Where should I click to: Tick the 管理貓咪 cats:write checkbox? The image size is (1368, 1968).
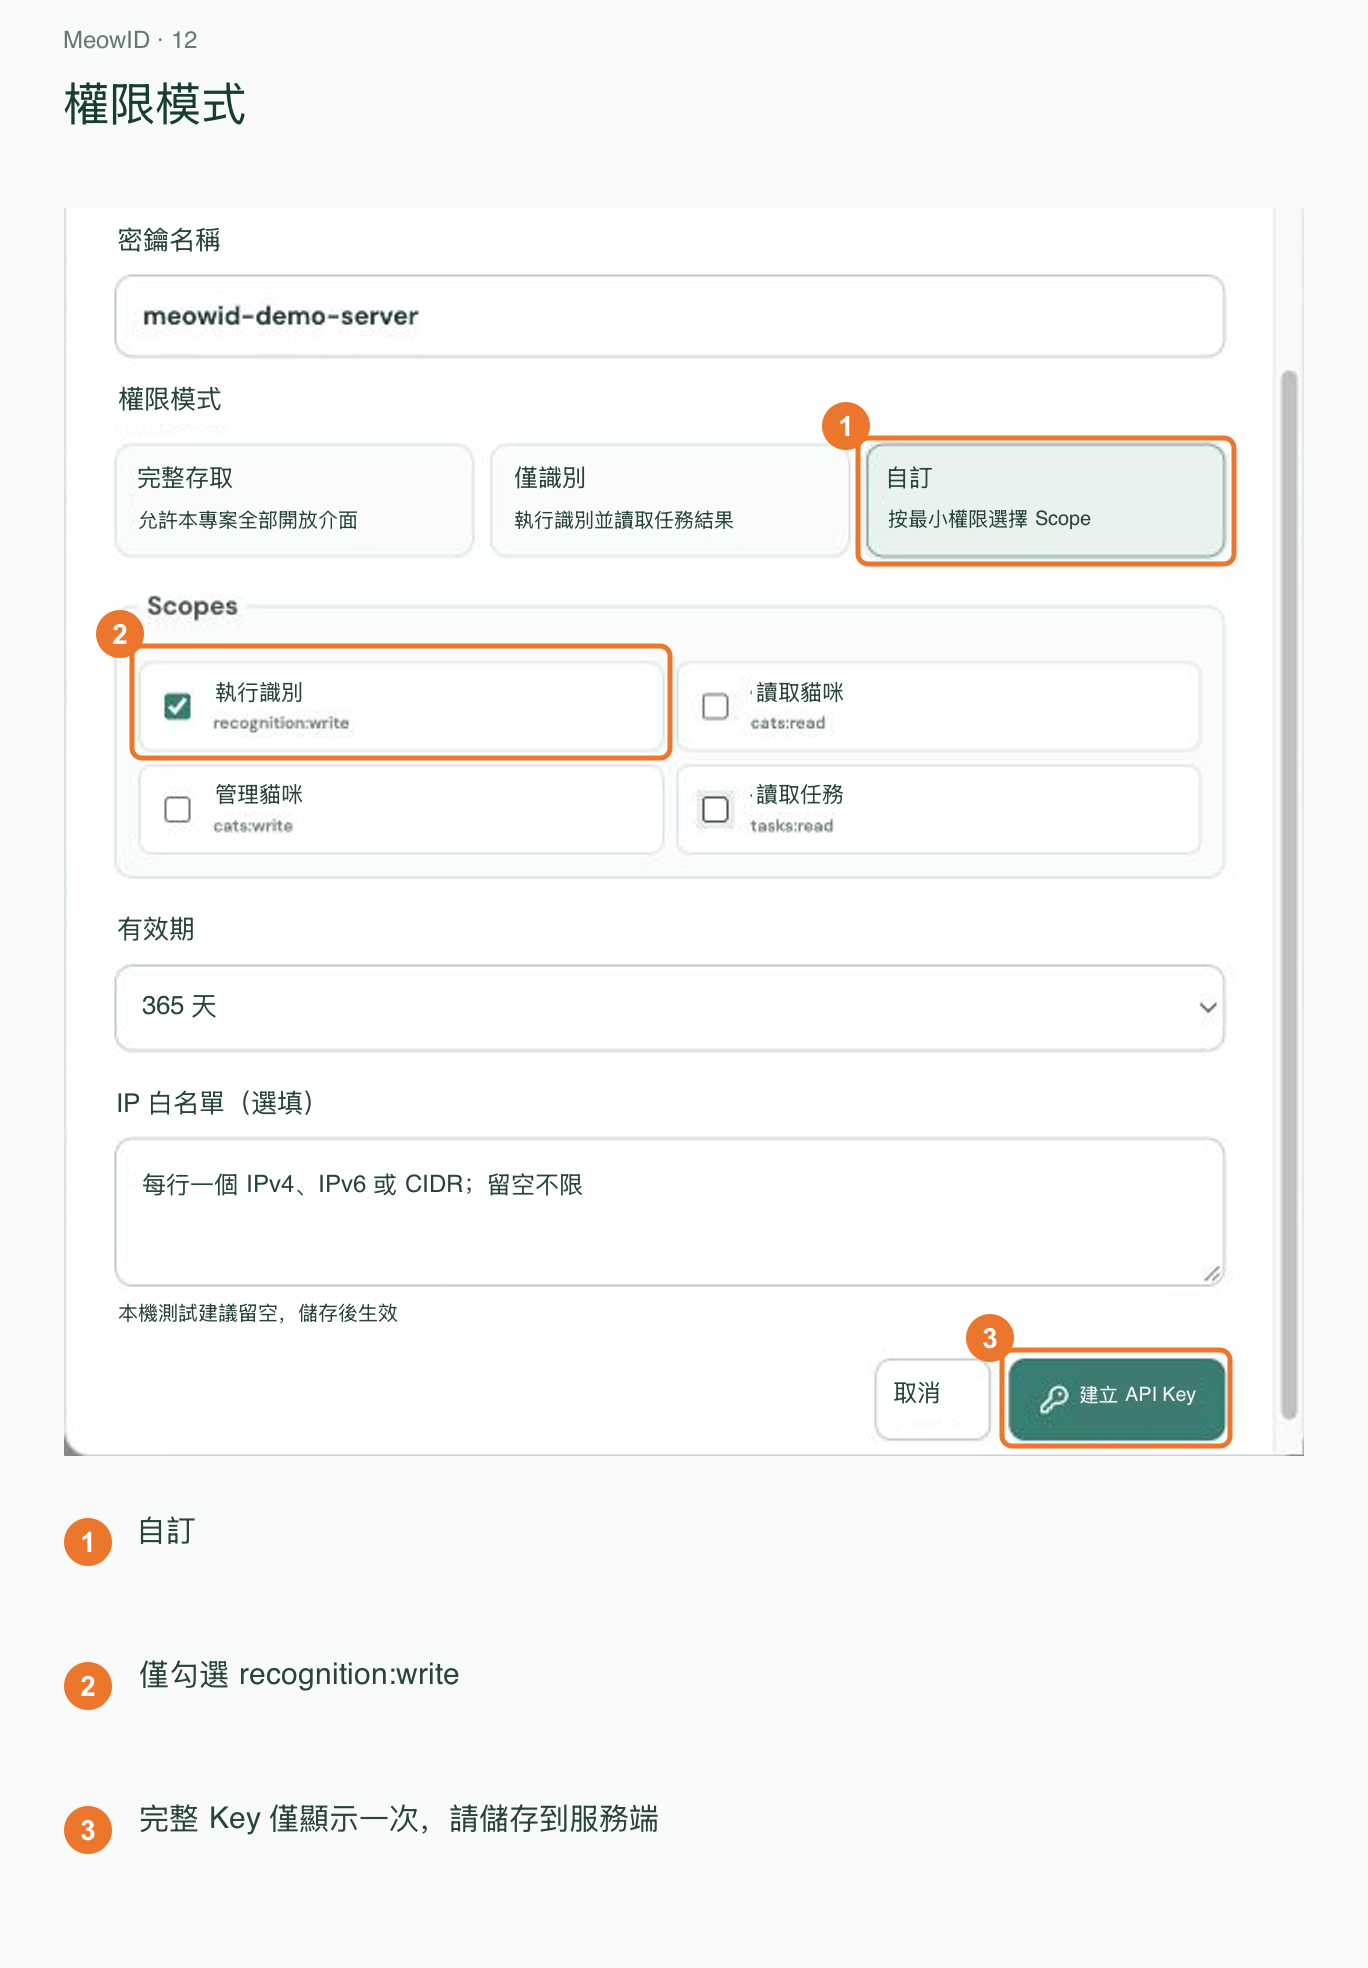178,809
